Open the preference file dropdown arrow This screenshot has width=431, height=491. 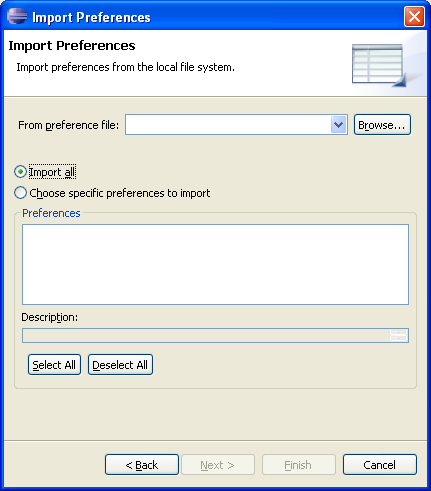click(x=338, y=125)
